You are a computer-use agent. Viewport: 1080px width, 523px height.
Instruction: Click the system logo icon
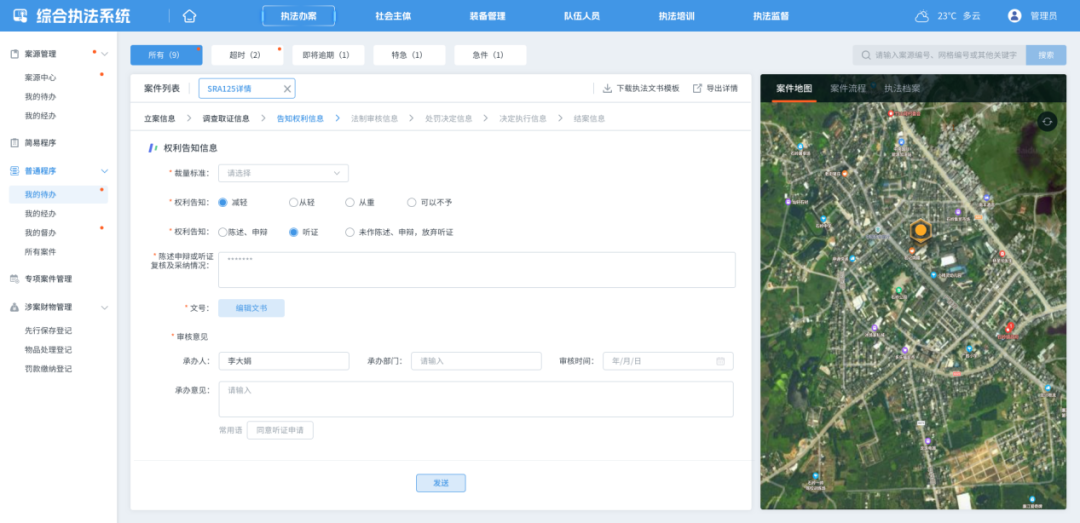point(21,16)
